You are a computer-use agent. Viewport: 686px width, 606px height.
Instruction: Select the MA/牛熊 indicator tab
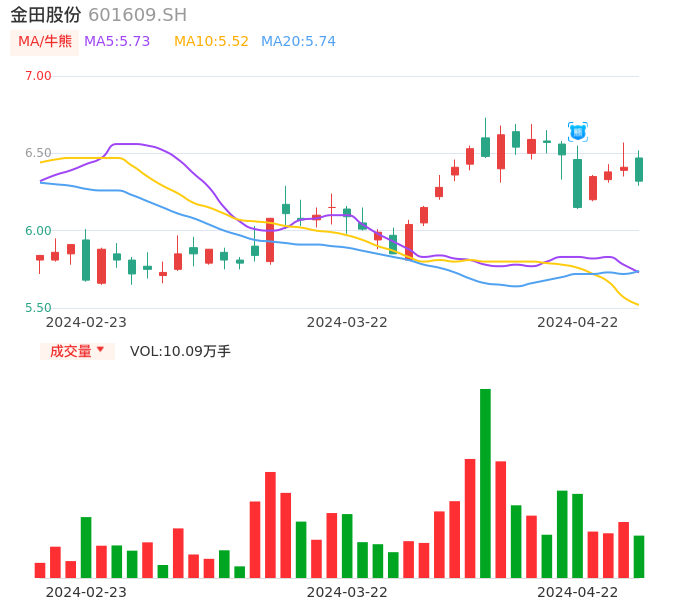click(x=45, y=42)
